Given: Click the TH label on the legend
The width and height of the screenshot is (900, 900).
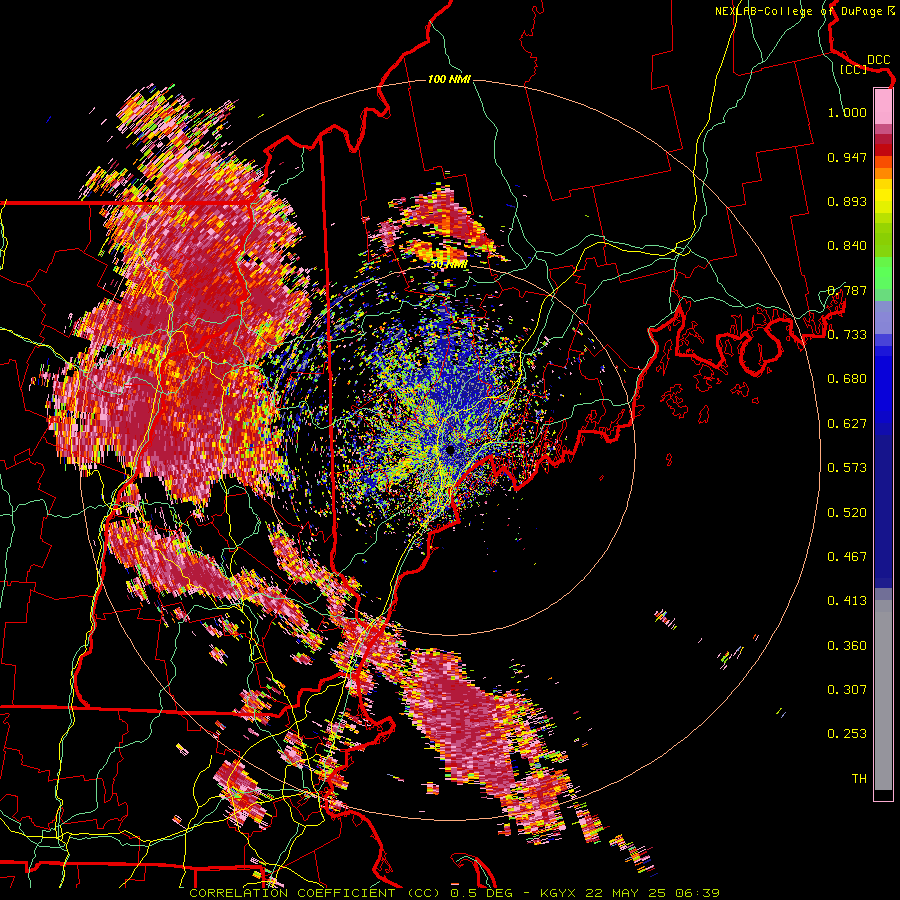Looking at the screenshot, I should coord(859,779).
